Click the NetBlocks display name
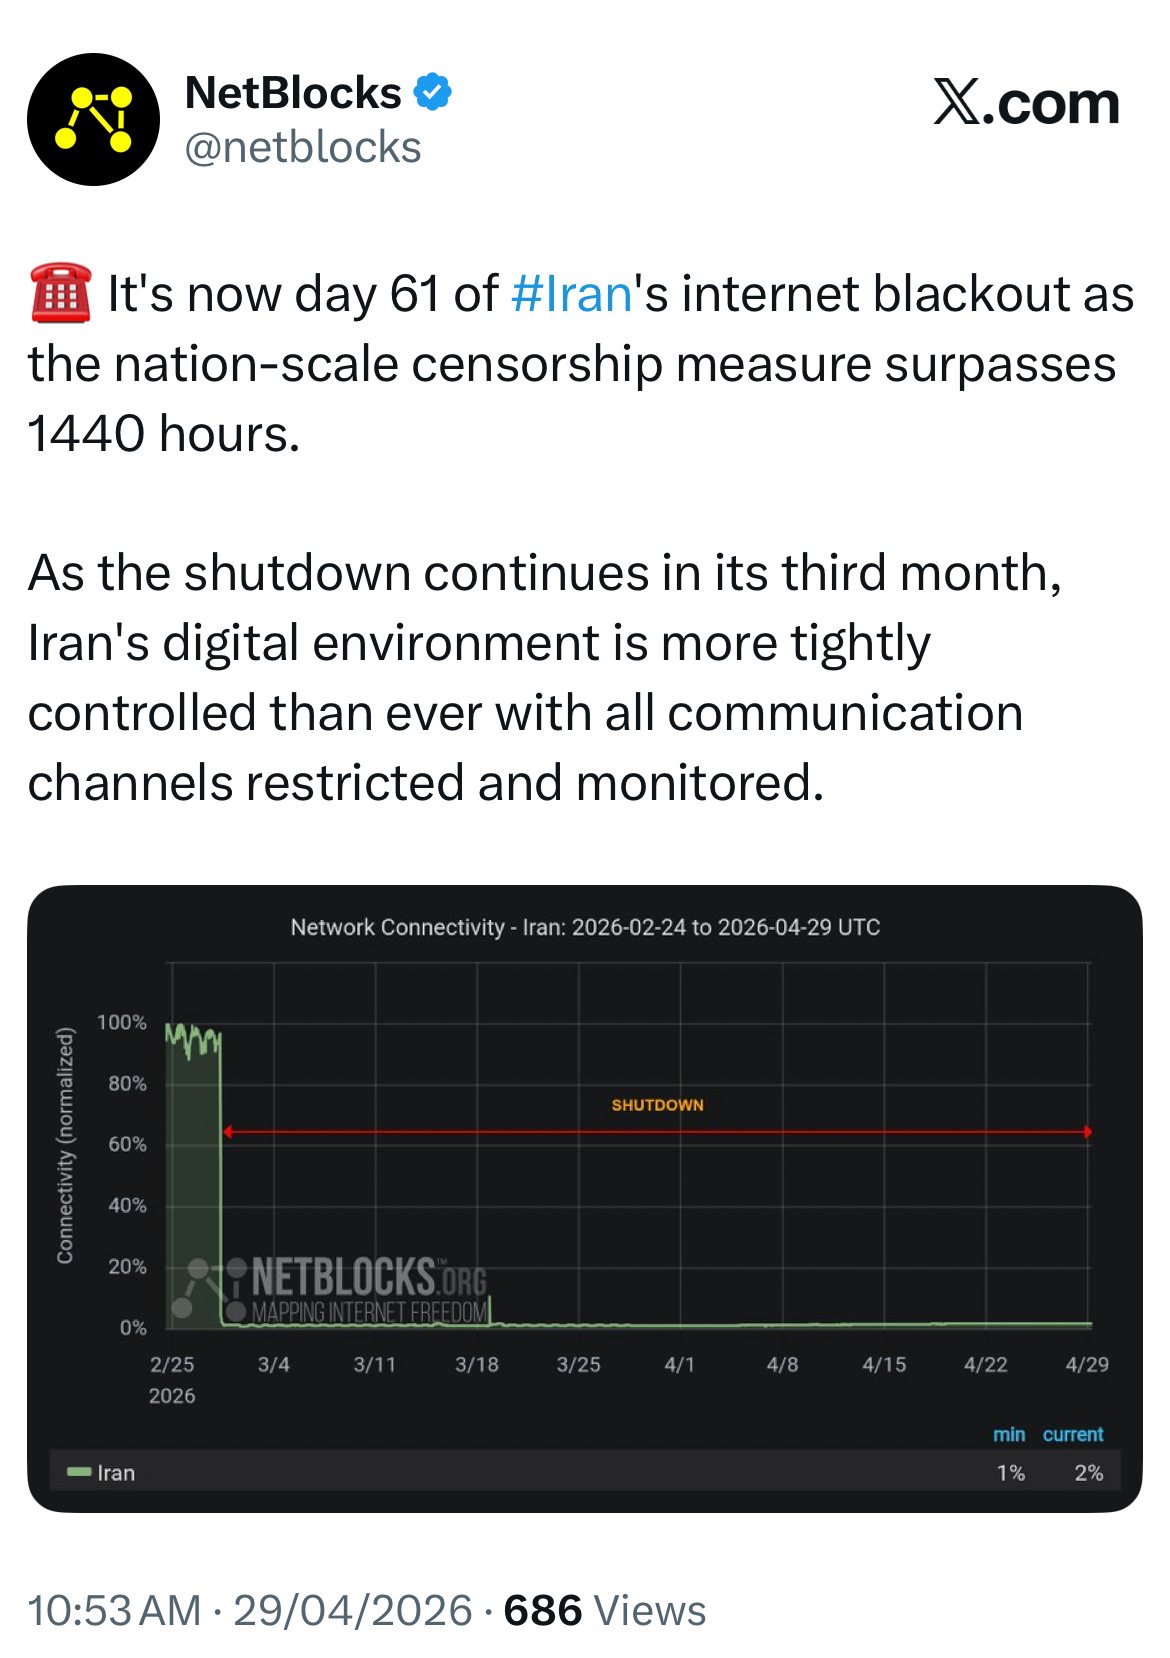The height and width of the screenshot is (1658, 1170). (x=293, y=93)
